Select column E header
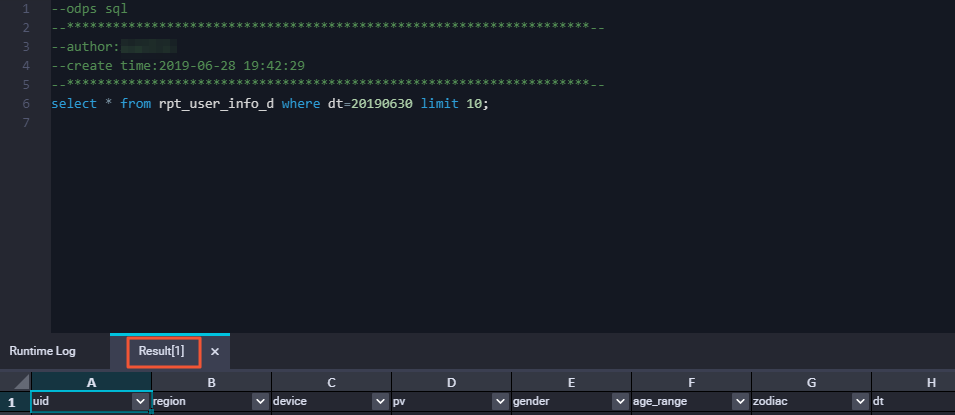Screen dimensions: 955x415 (571, 382)
